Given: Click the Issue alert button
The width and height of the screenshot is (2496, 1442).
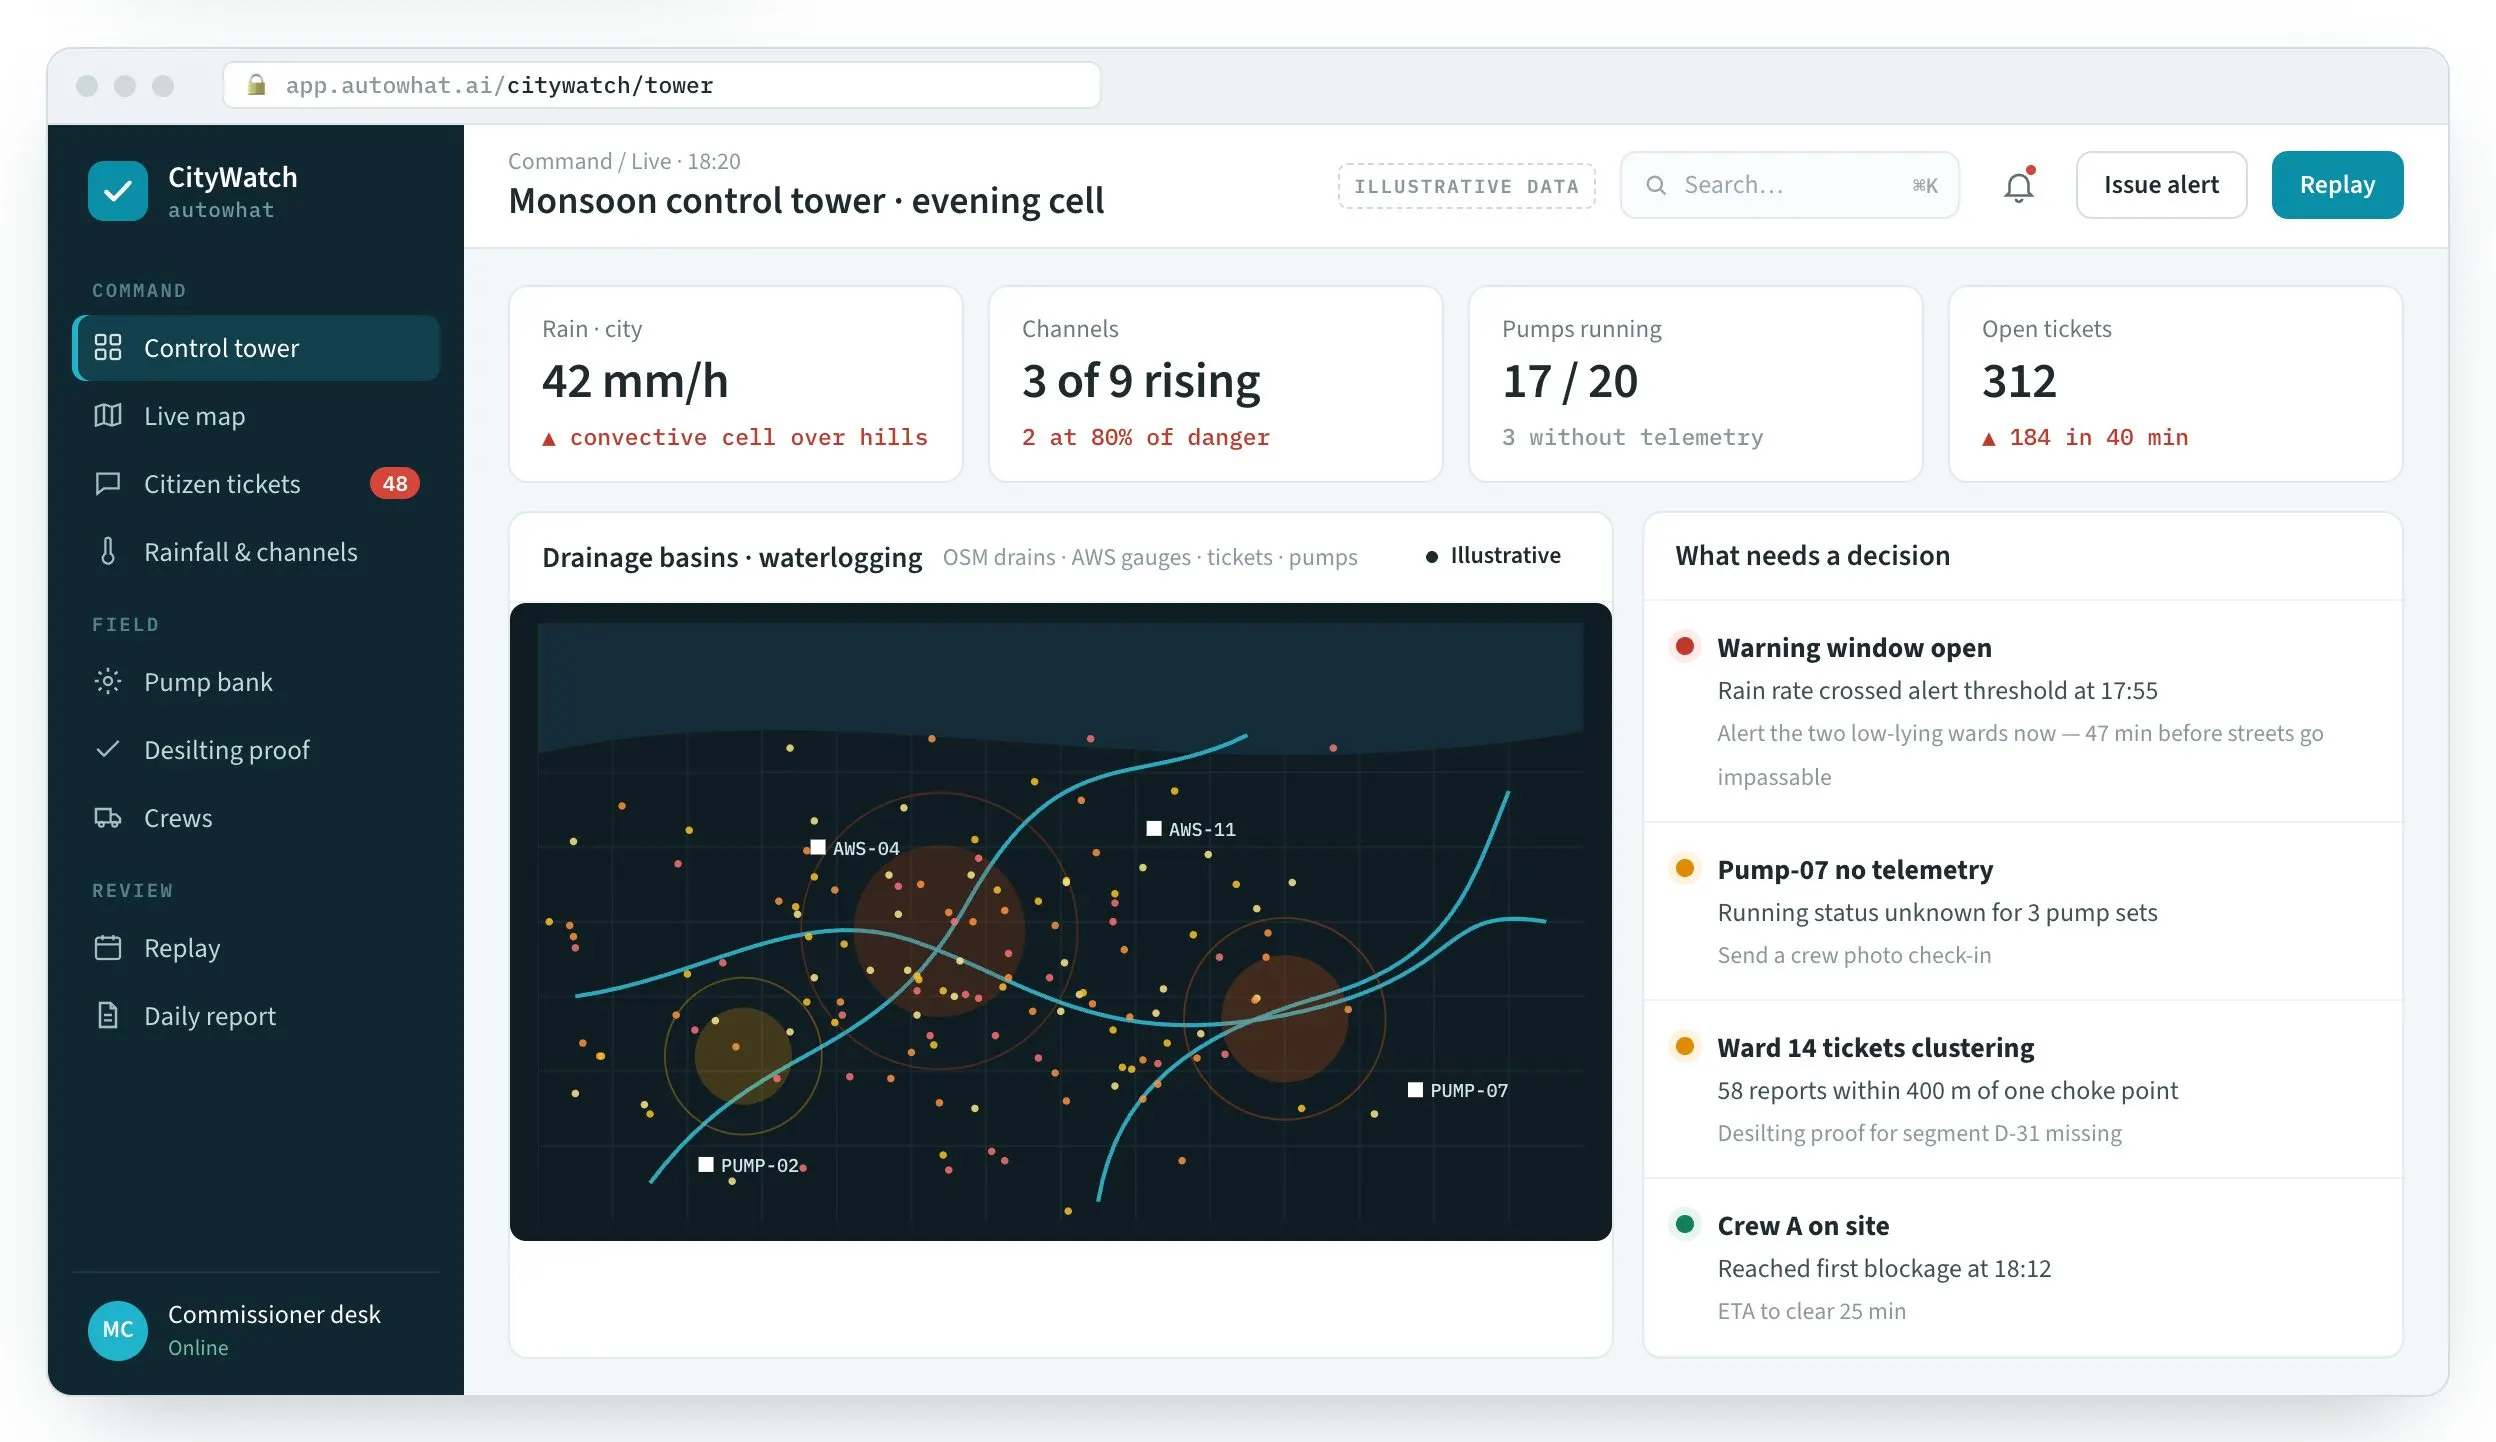Looking at the screenshot, I should click(2161, 185).
